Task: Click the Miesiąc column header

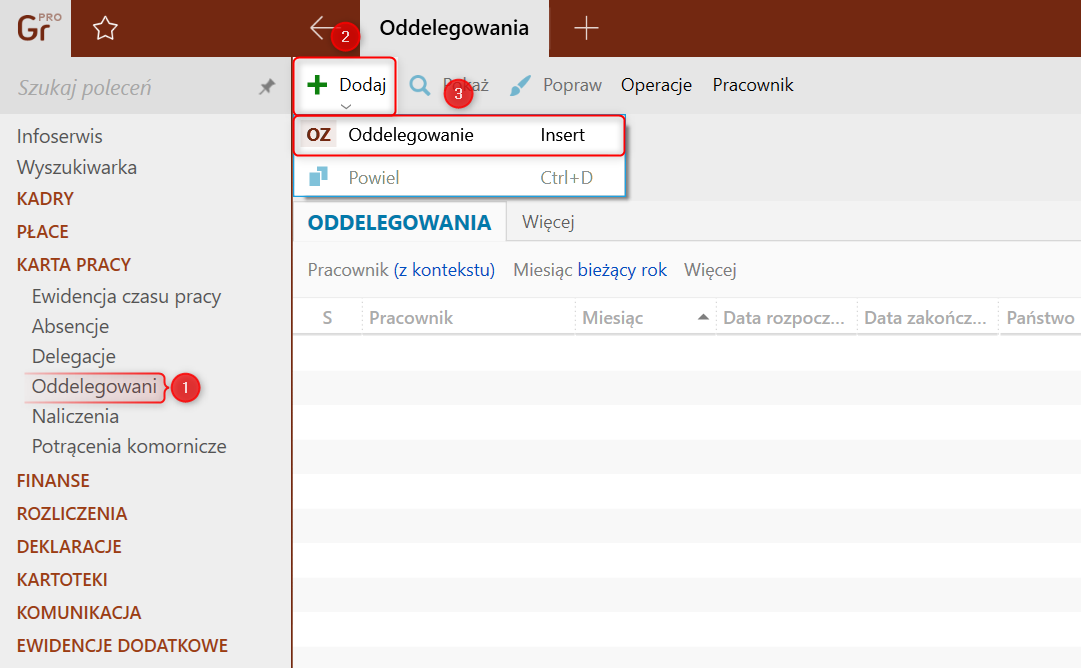Action: pyautogui.click(x=646, y=318)
